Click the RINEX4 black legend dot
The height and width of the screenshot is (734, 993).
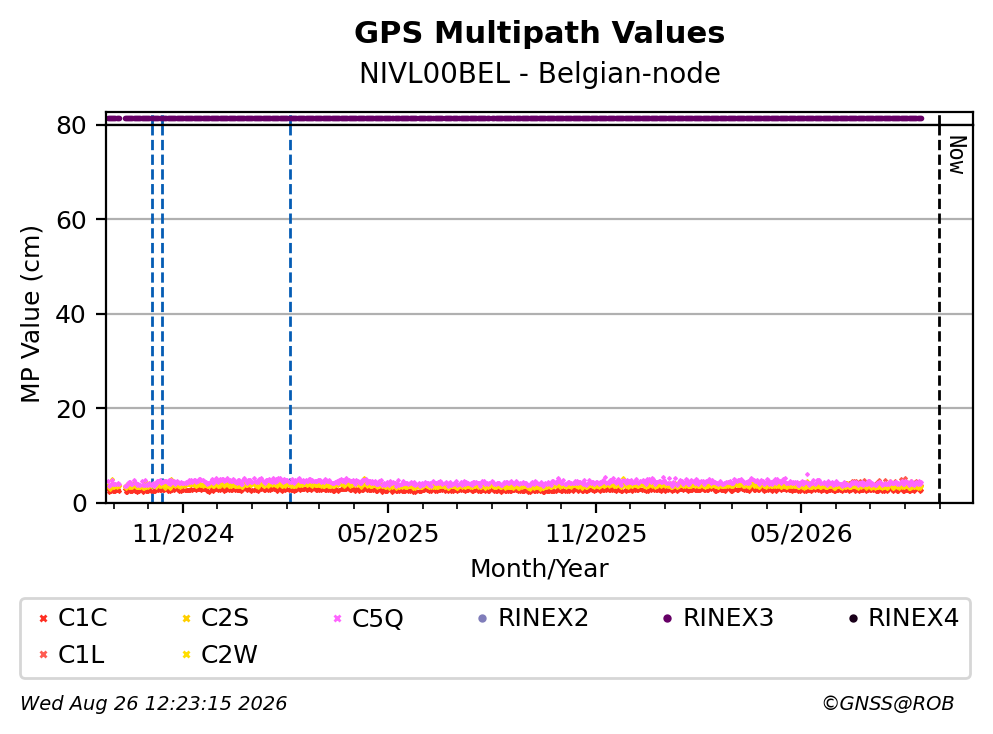coord(853,619)
